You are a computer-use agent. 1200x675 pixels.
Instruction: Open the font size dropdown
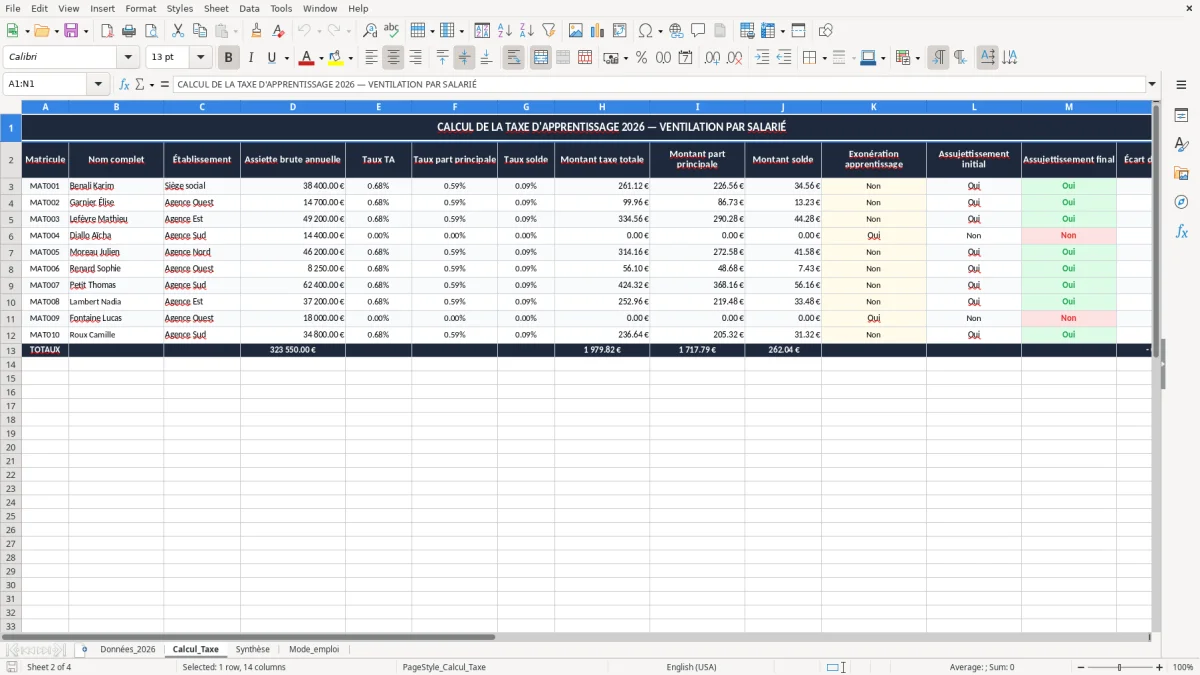200,58
